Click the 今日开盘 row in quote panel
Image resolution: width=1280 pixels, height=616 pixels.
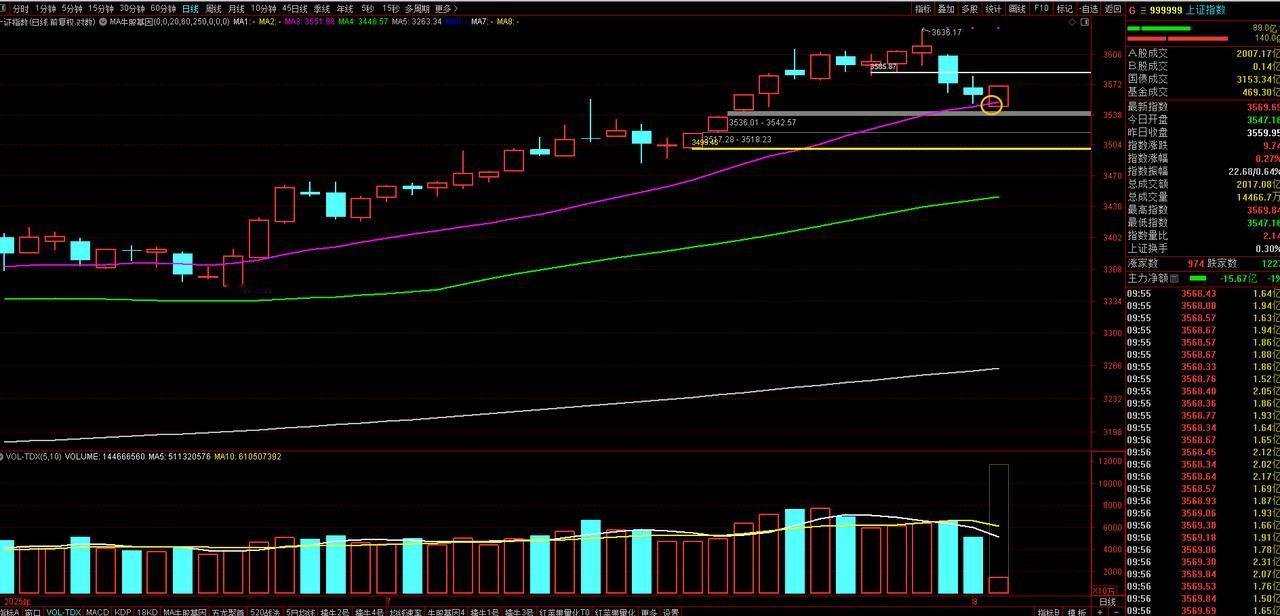click(x=1203, y=119)
